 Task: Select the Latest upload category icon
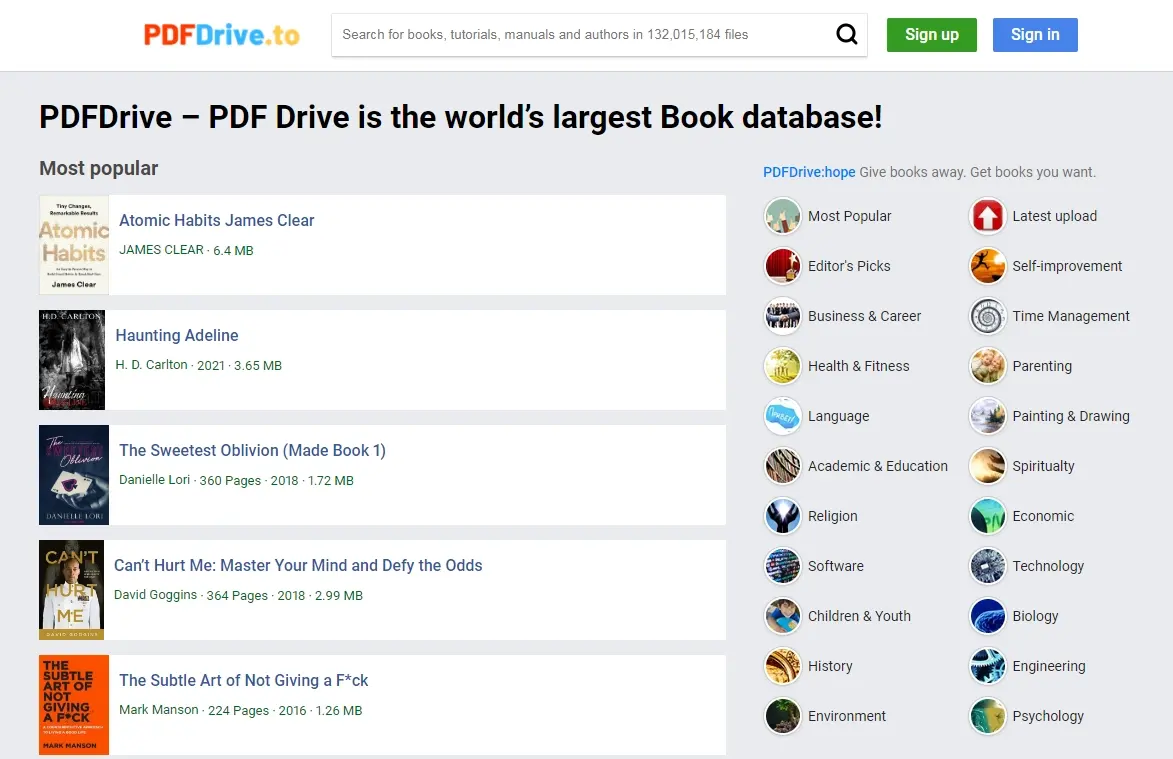click(x=987, y=216)
